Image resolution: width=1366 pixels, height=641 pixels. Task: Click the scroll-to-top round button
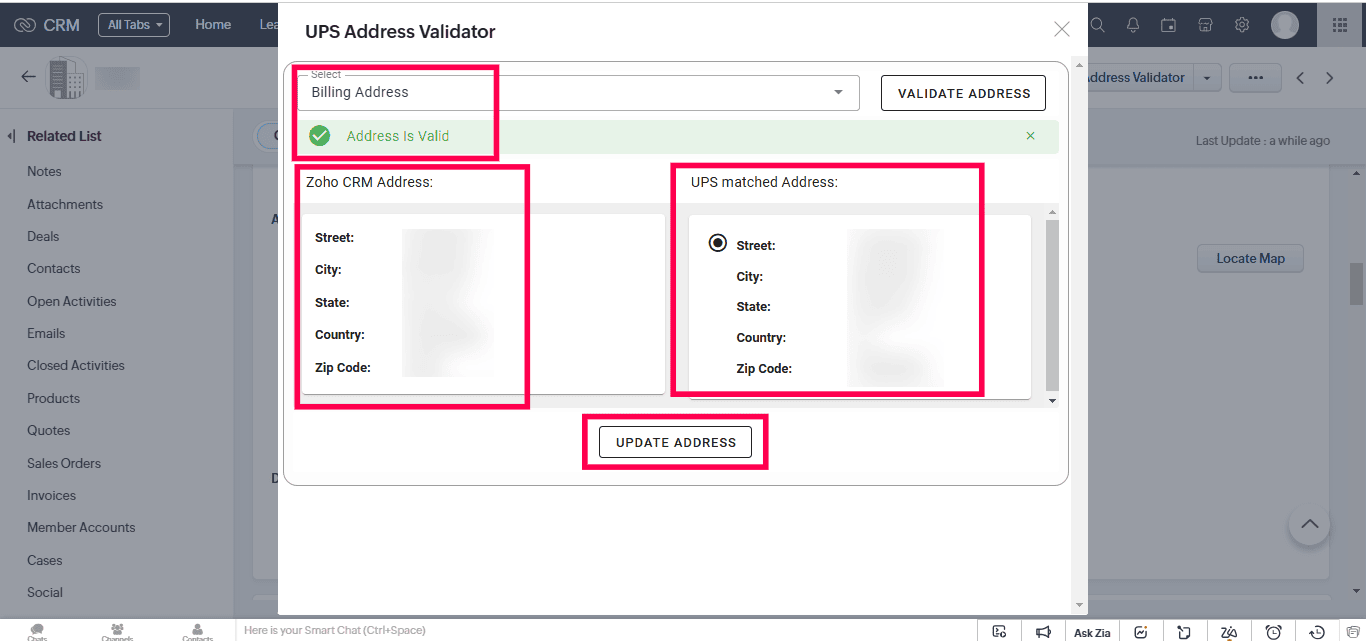click(1309, 524)
